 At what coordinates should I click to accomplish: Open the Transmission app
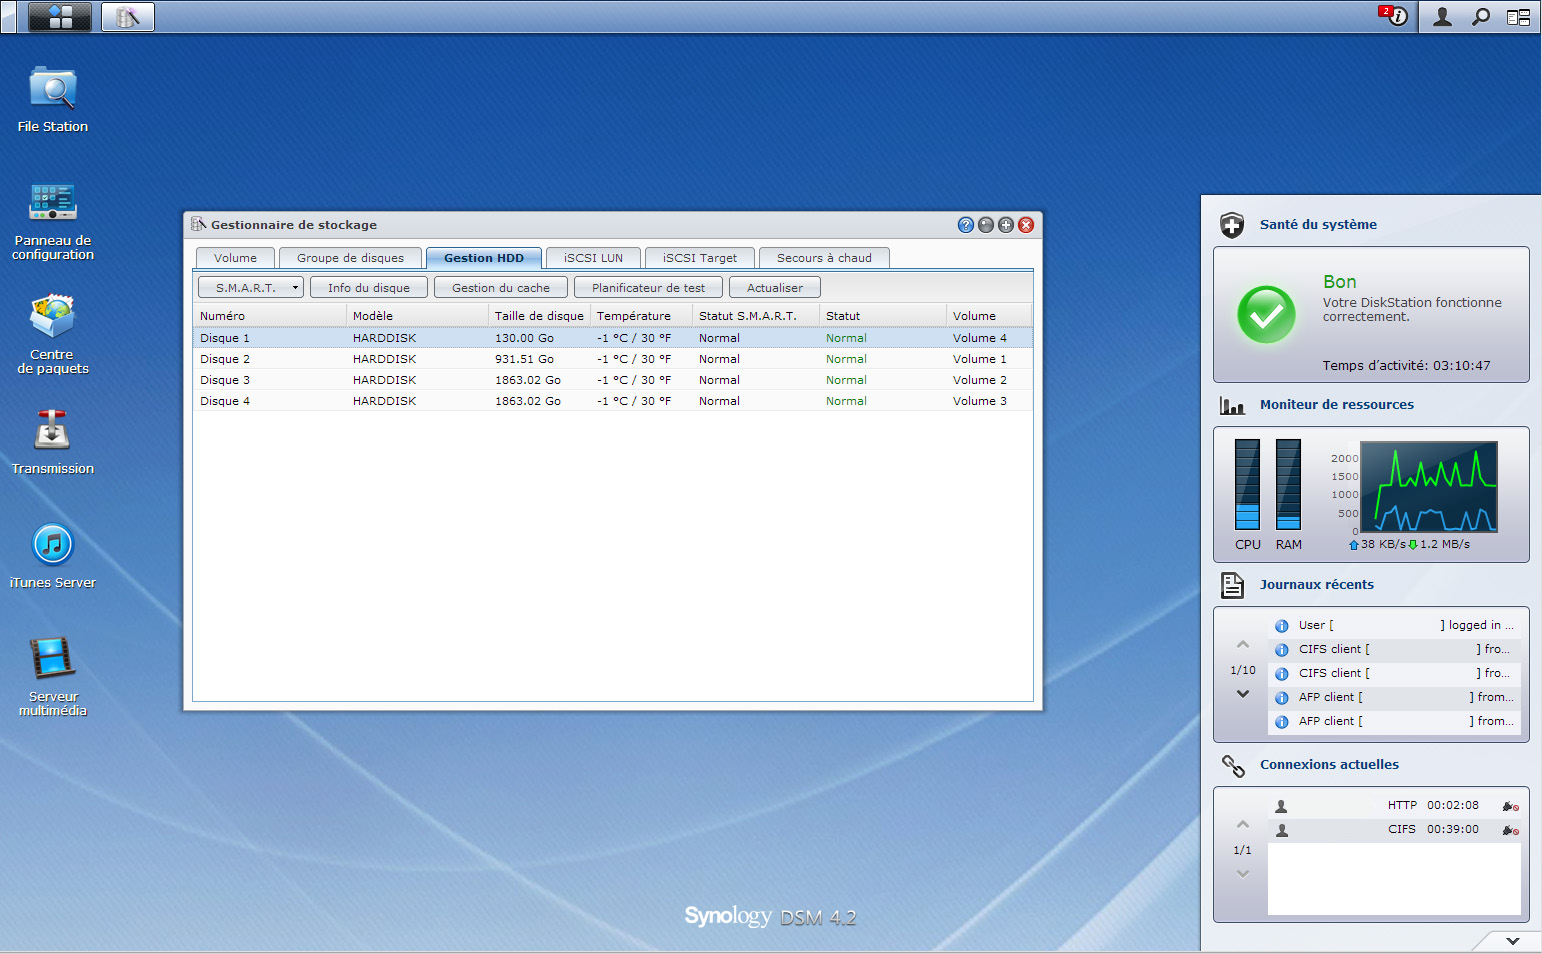point(52,432)
